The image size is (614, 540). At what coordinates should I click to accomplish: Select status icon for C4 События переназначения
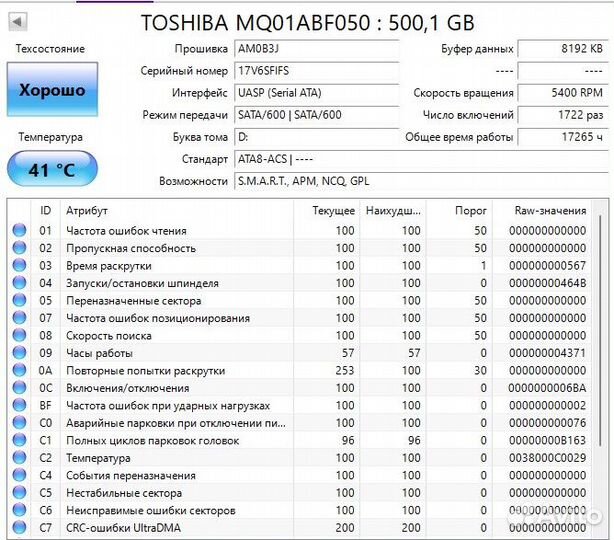tap(19, 475)
